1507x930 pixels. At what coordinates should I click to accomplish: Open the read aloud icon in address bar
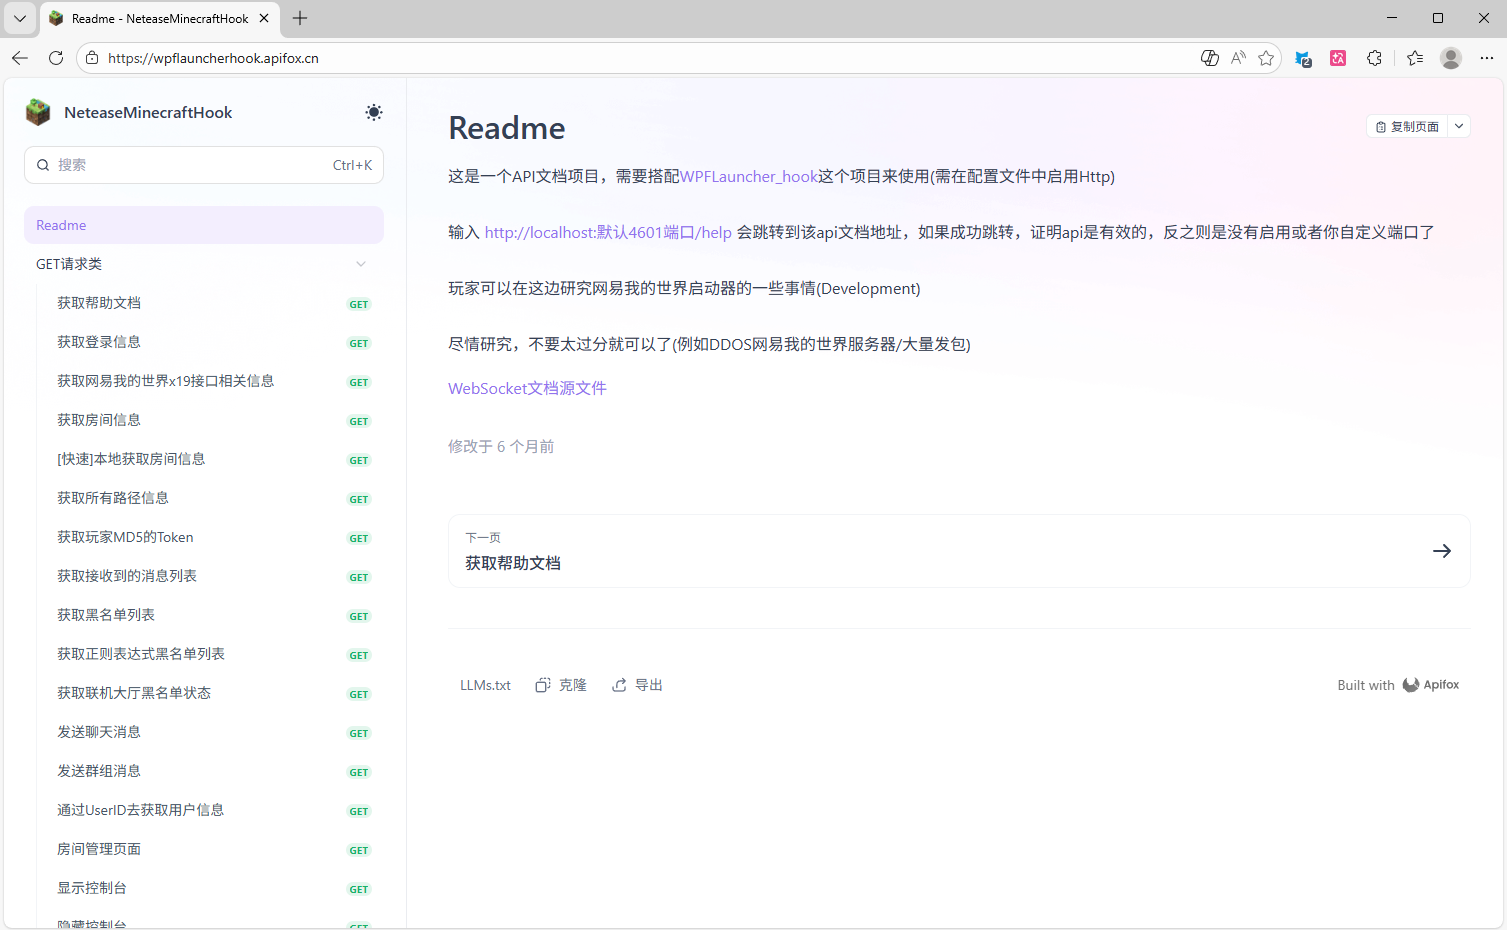pos(1238,58)
